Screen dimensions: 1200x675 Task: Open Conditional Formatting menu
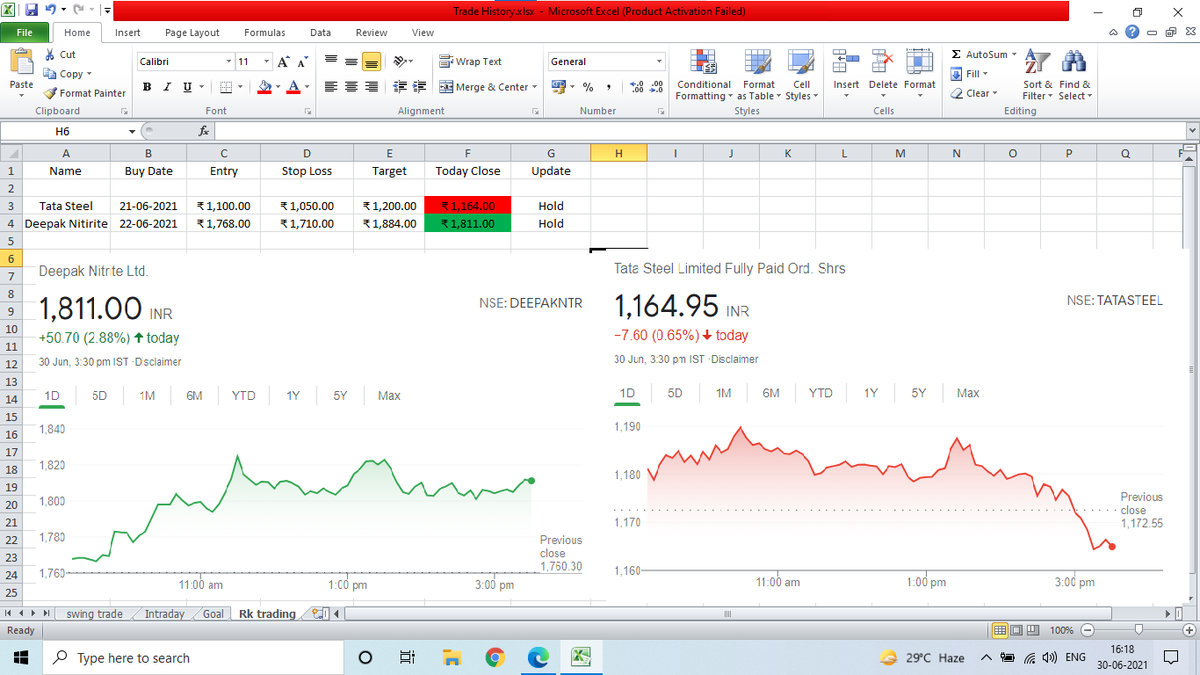[x=704, y=75]
